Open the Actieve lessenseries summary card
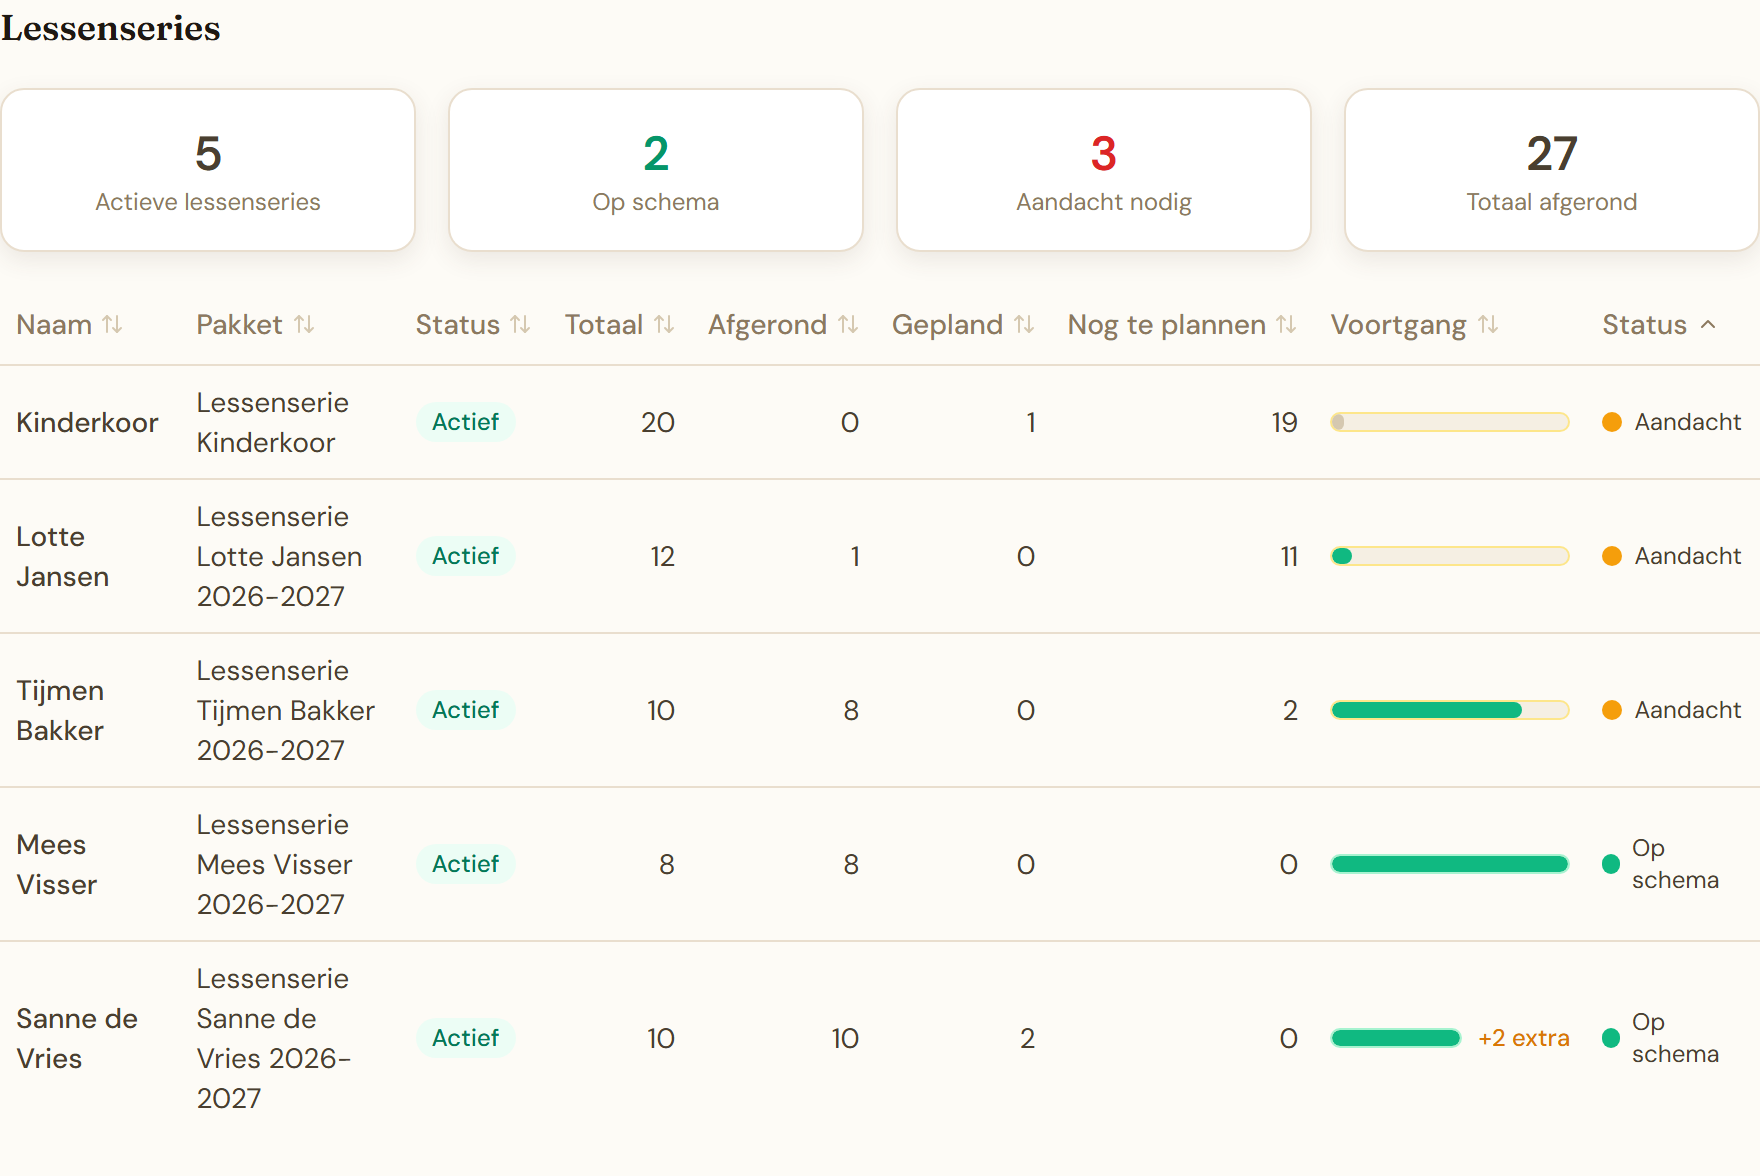Viewport: 1760px width, 1176px height. [x=208, y=170]
